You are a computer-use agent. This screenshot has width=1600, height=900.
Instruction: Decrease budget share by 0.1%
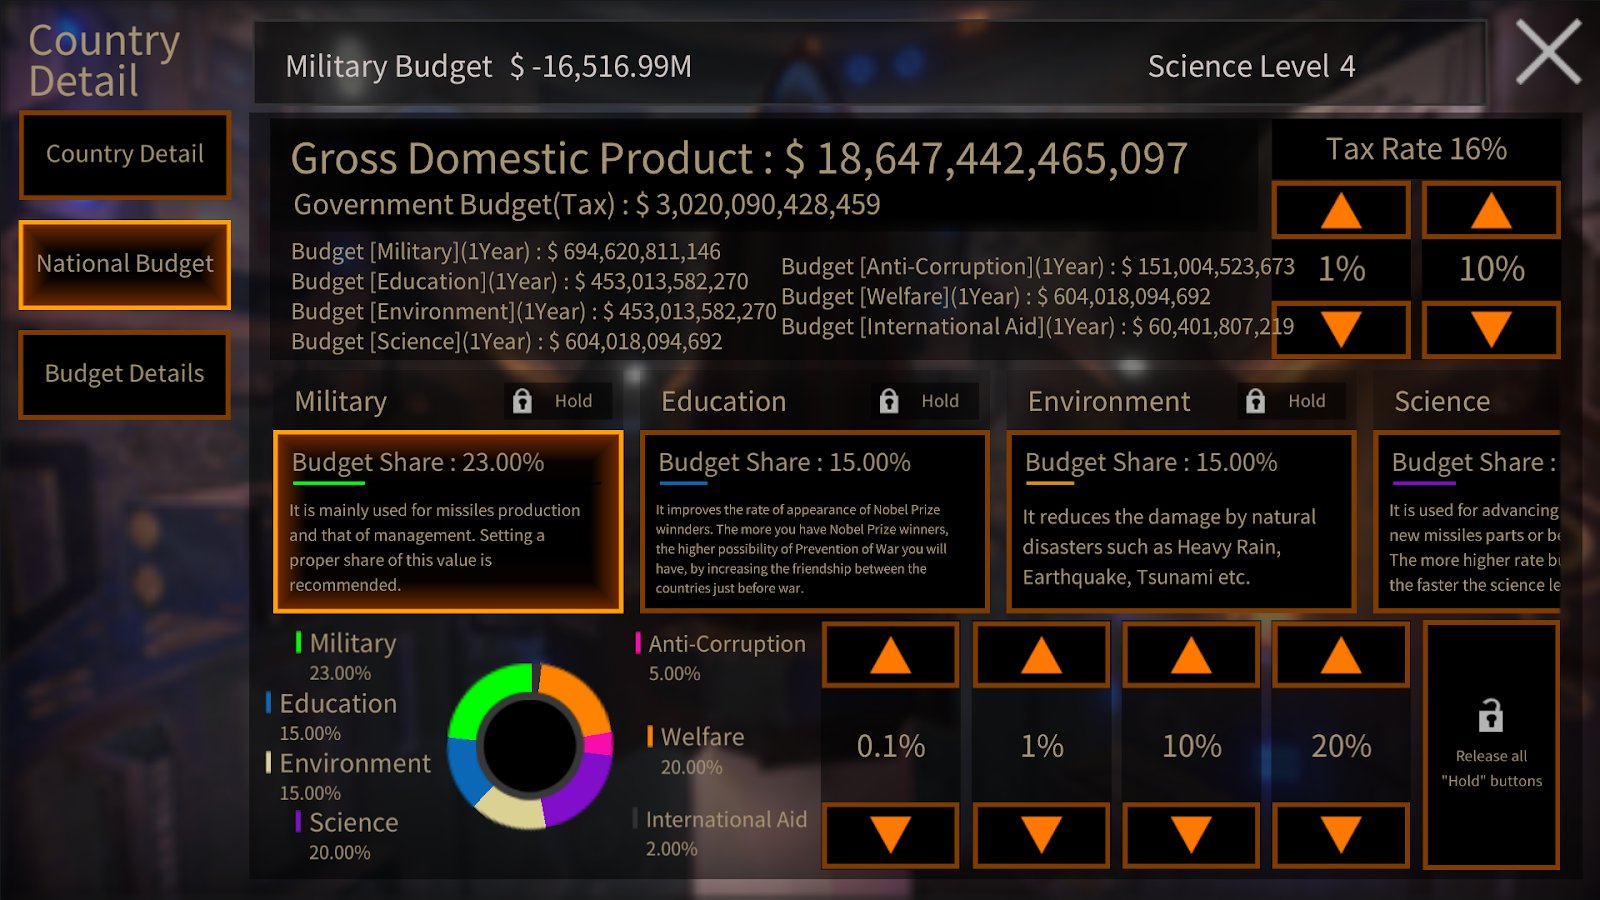pyautogui.click(x=890, y=834)
